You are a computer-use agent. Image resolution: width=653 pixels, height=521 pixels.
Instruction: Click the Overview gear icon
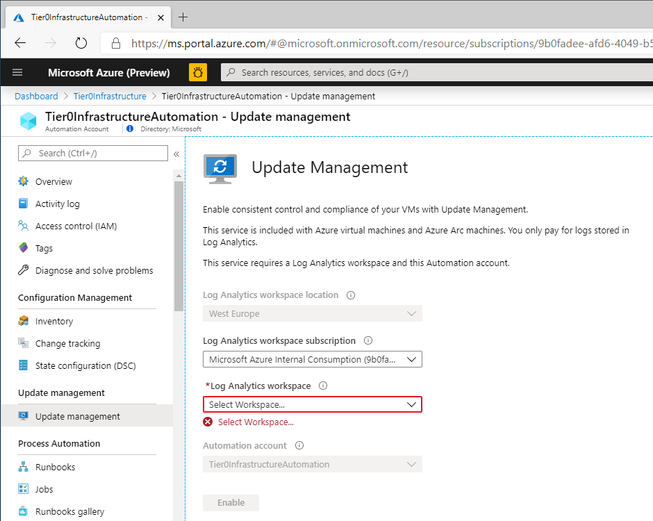(23, 181)
